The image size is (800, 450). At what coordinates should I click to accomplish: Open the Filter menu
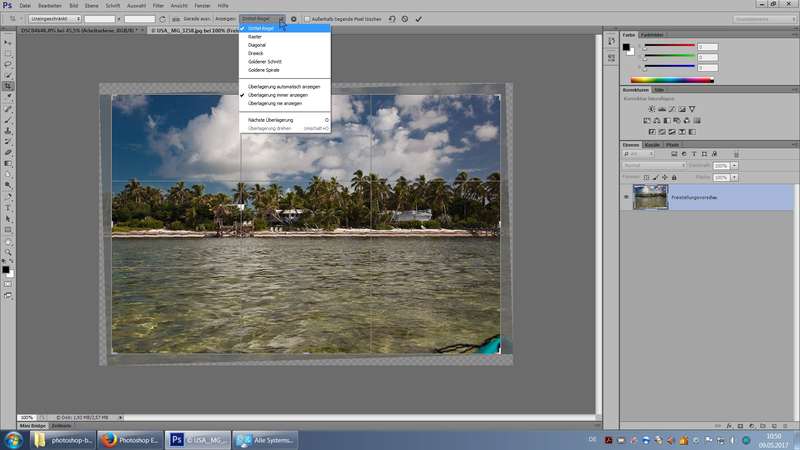157,5
